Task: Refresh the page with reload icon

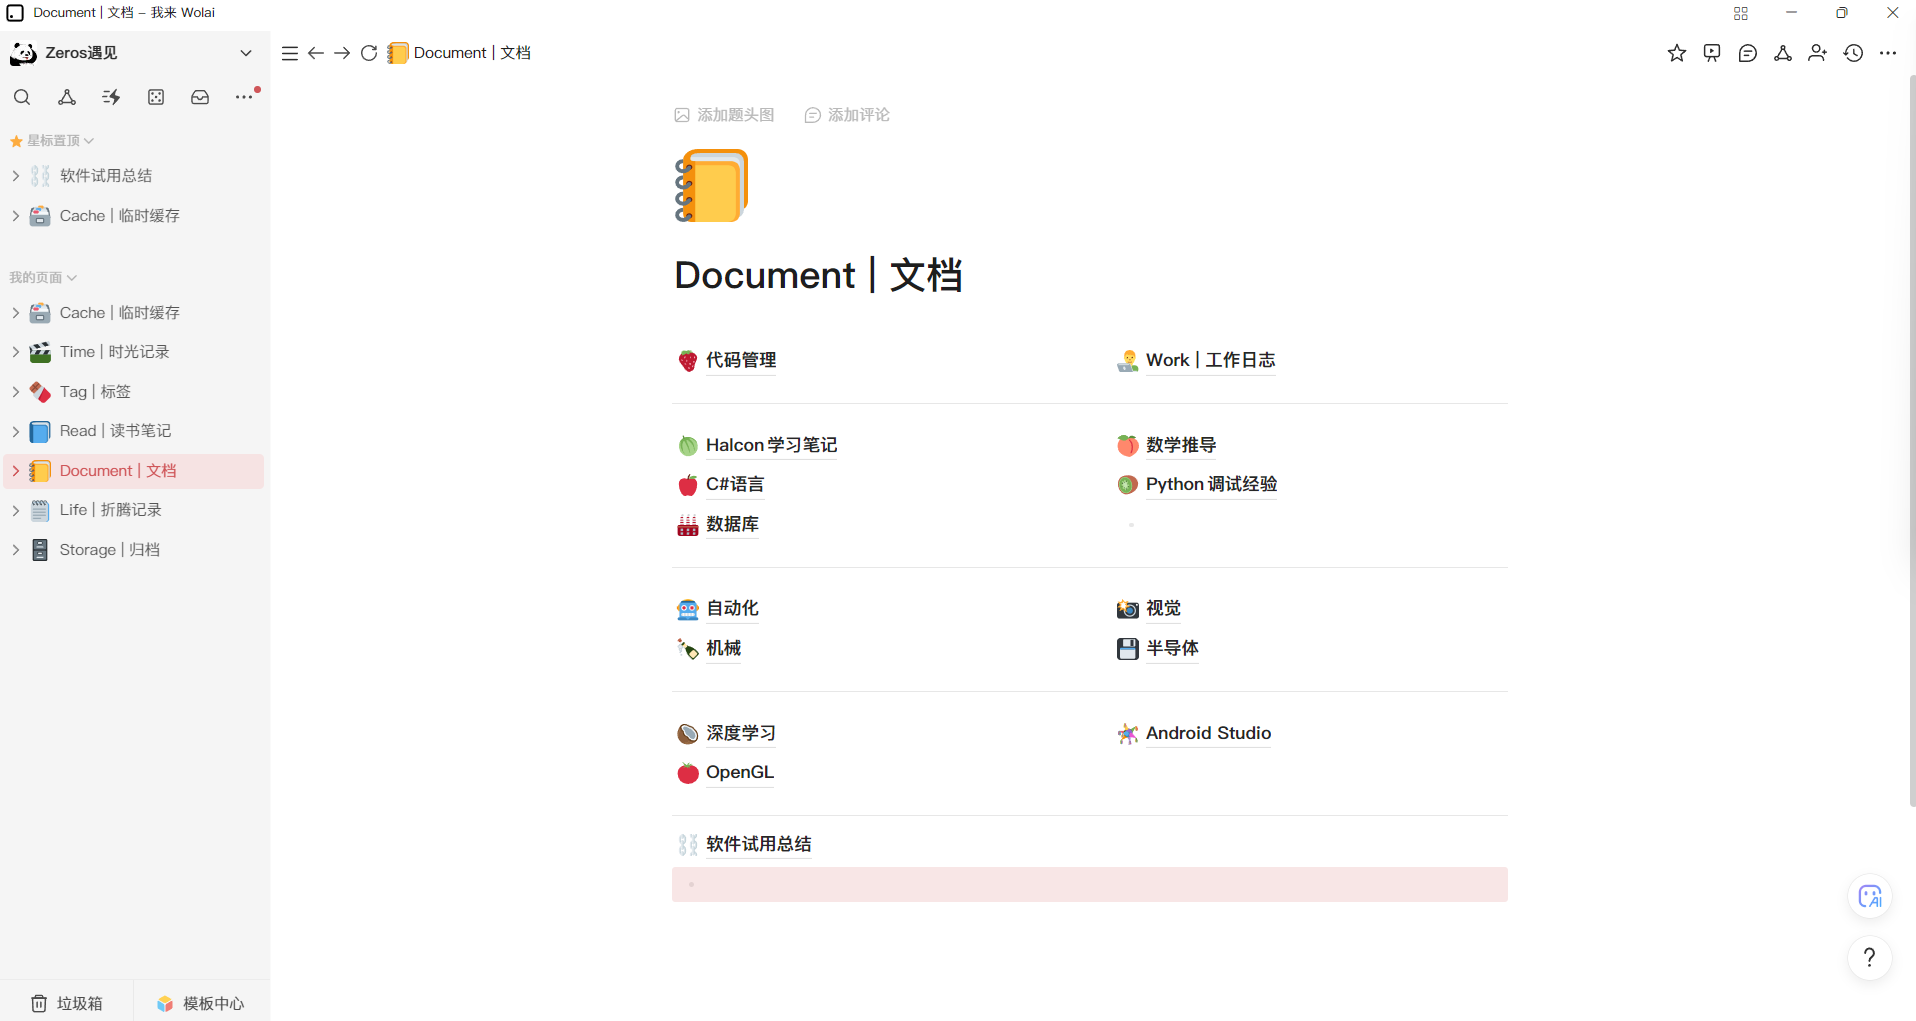Action: click(x=369, y=53)
